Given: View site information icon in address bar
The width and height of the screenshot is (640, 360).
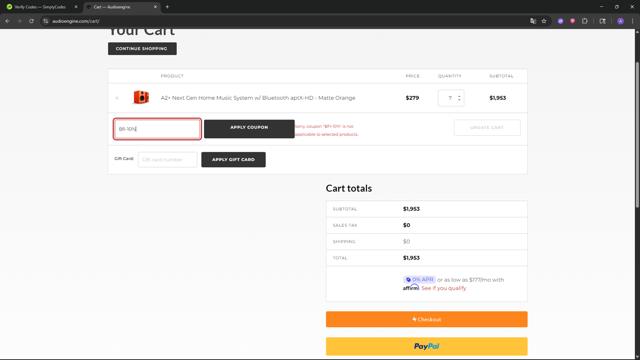Looking at the screenshot, I should pyautogui.click(x=45, y=21).
